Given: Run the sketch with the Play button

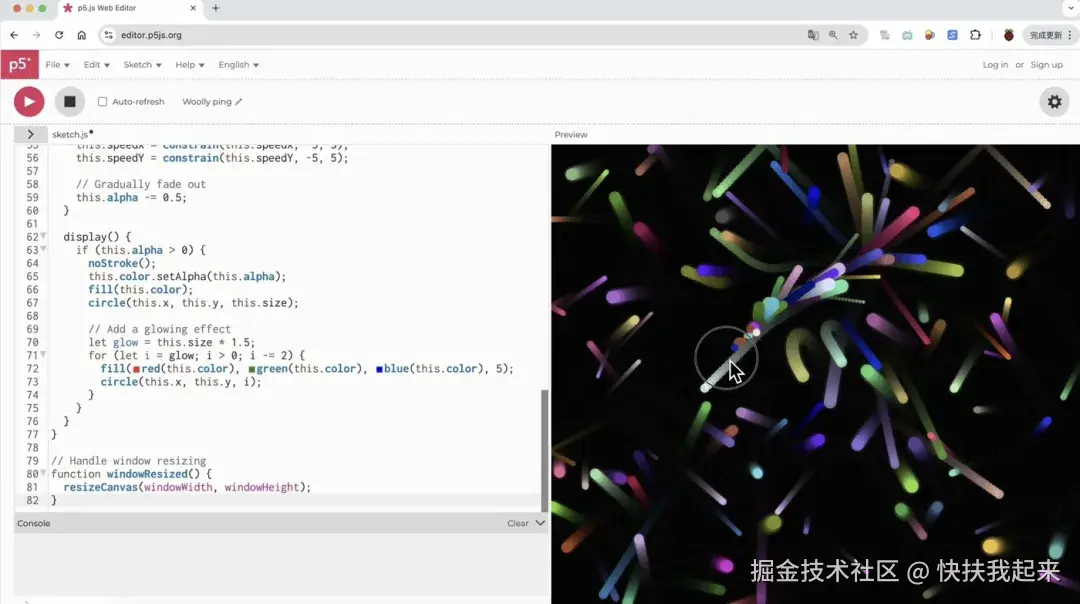Looking at the screenshot, I should [29, 102].
